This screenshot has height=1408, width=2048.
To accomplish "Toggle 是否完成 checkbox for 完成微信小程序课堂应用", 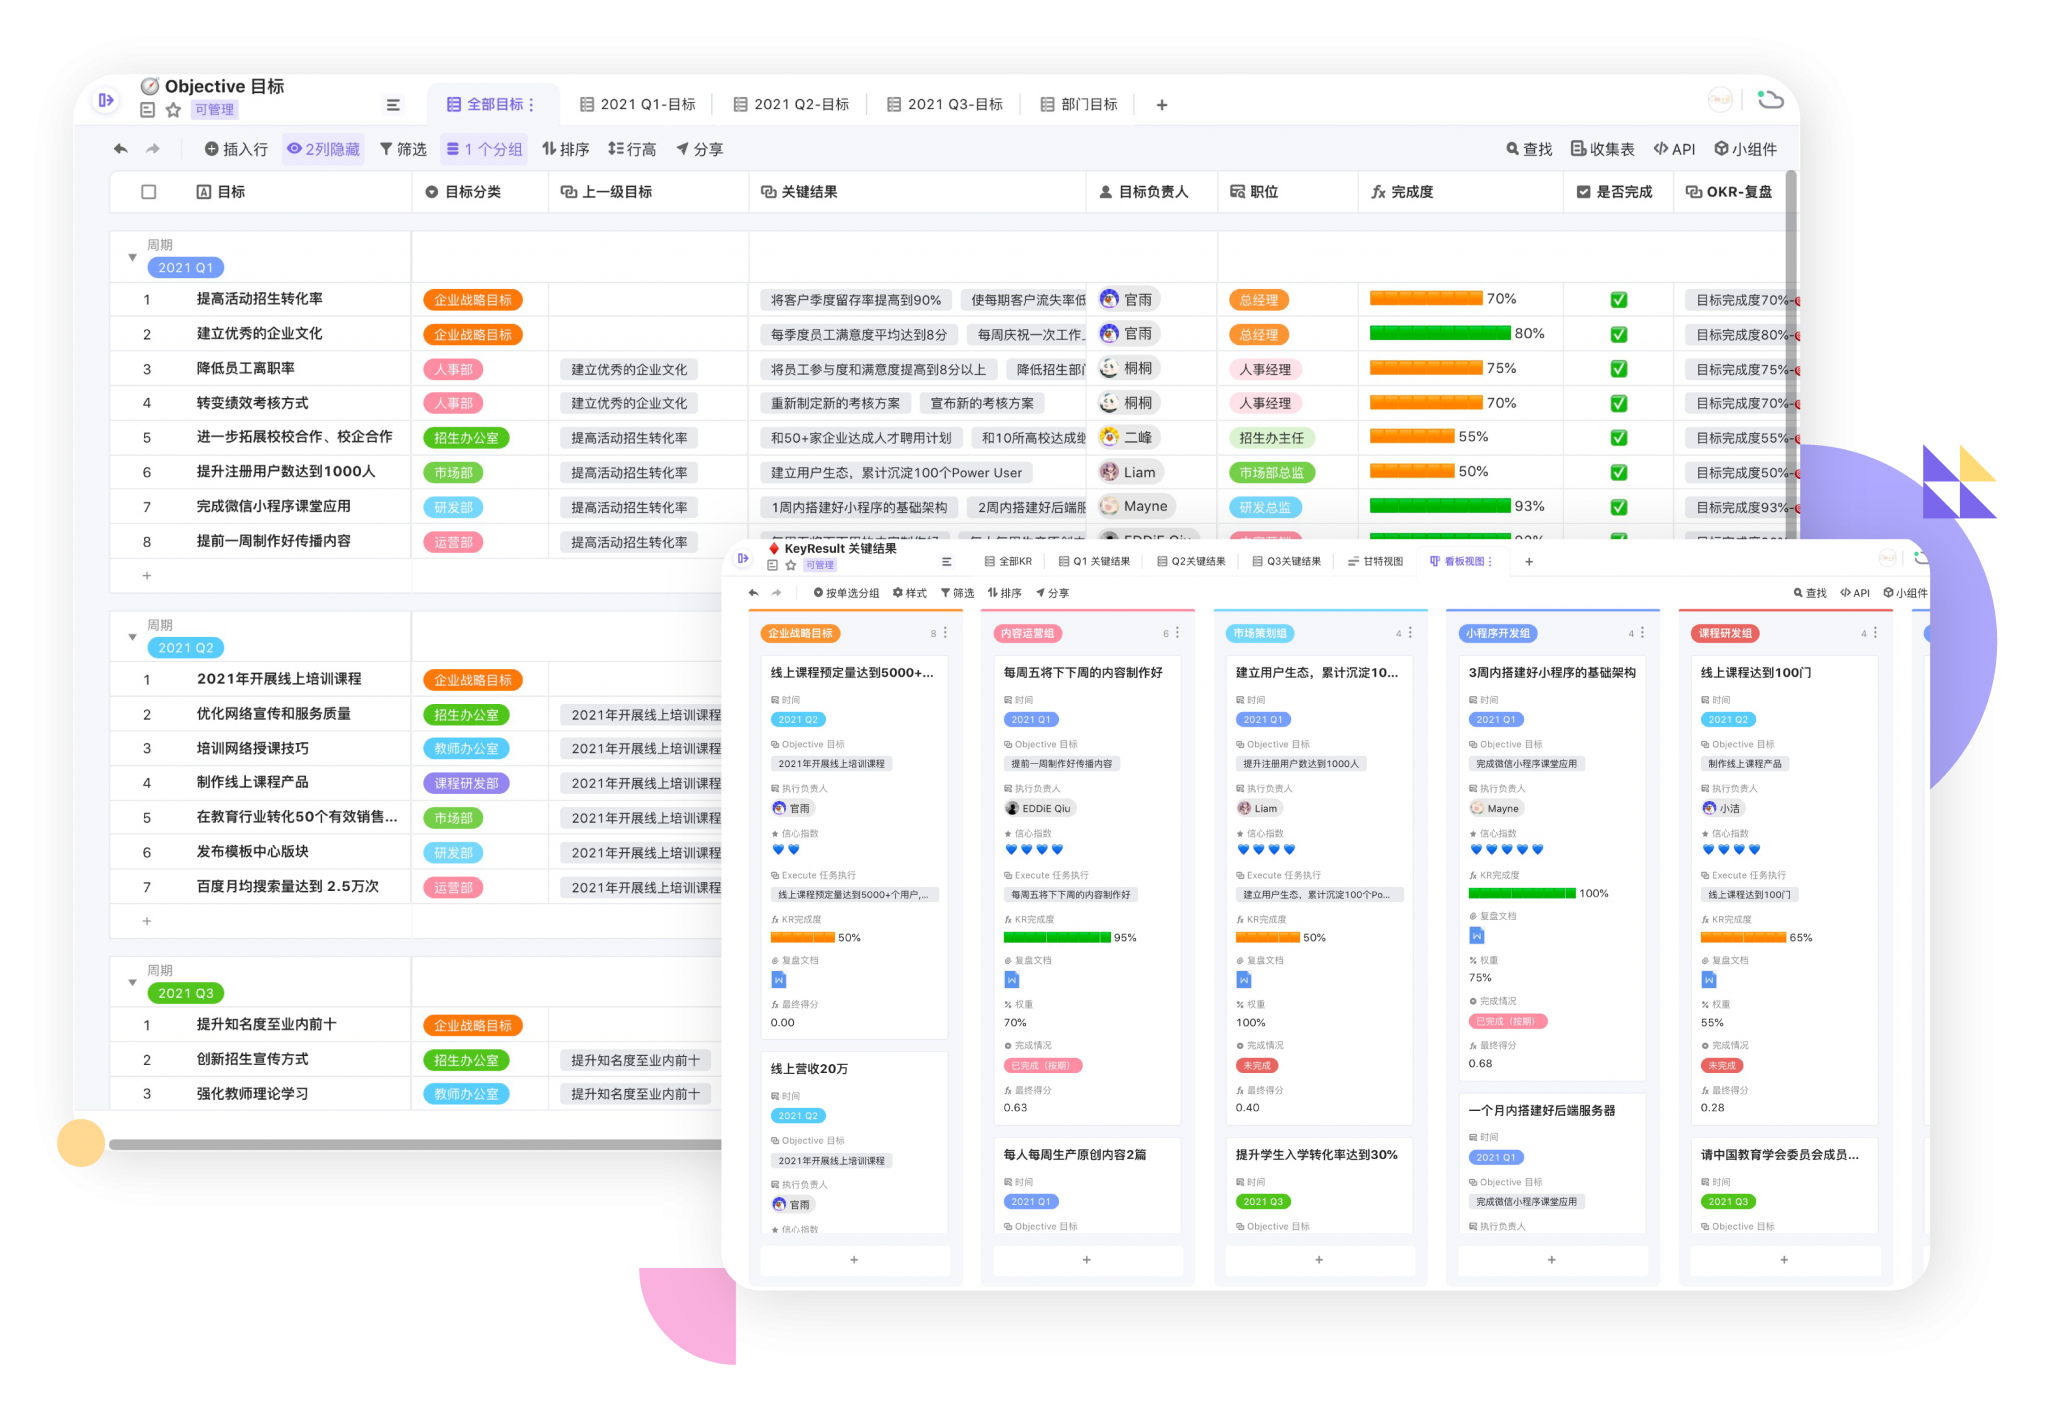I will click(x=1619, y=507).
